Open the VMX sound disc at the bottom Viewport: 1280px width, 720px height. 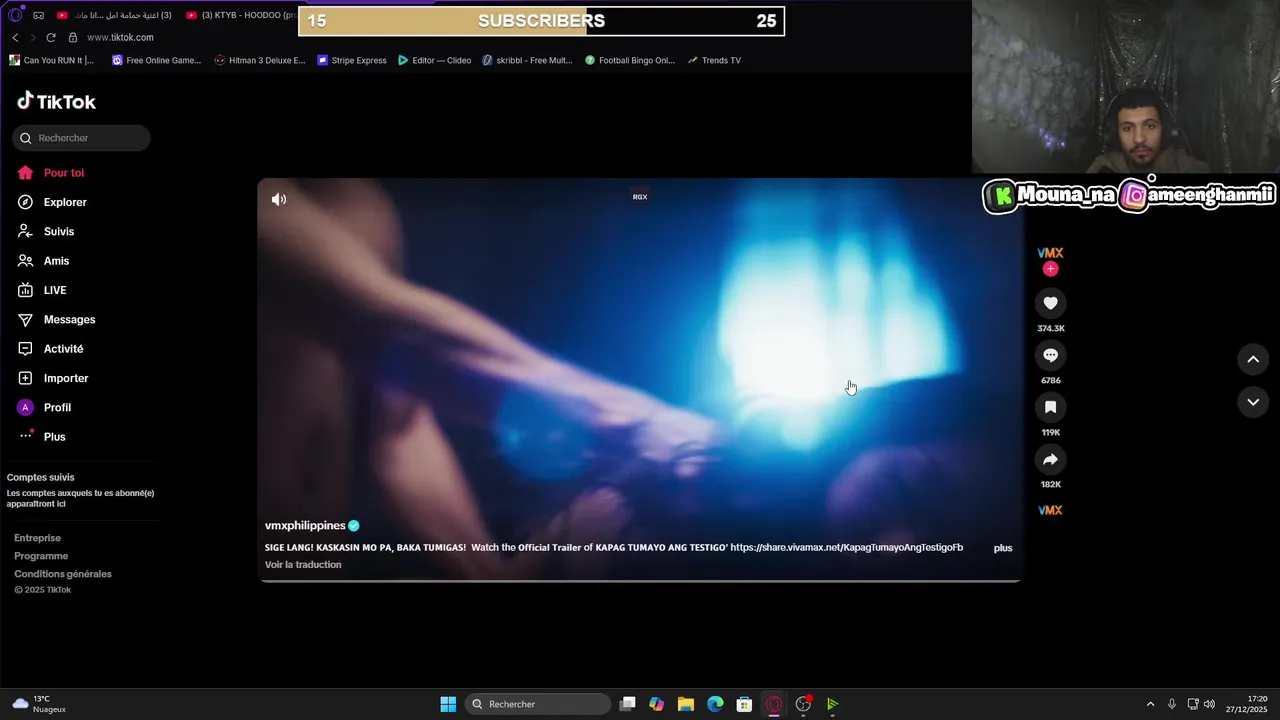pyautogui.click(x=1050, y=510)
